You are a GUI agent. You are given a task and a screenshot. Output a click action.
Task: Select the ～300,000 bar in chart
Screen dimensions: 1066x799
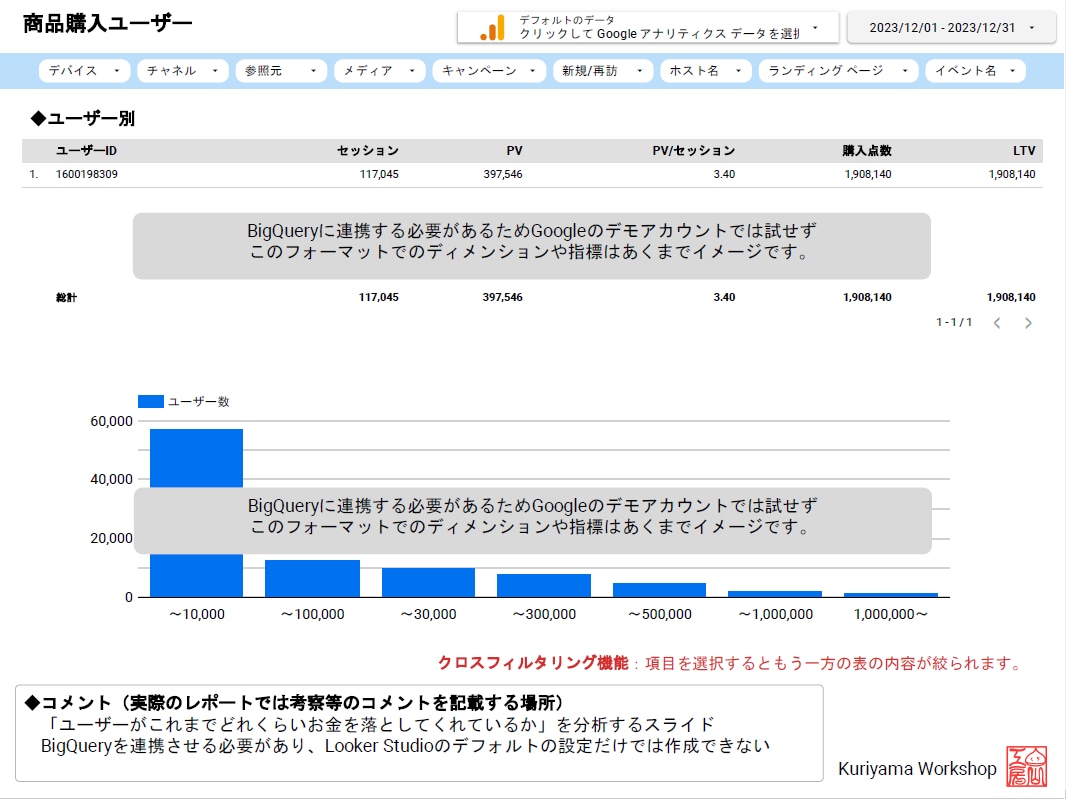point(544,586)
